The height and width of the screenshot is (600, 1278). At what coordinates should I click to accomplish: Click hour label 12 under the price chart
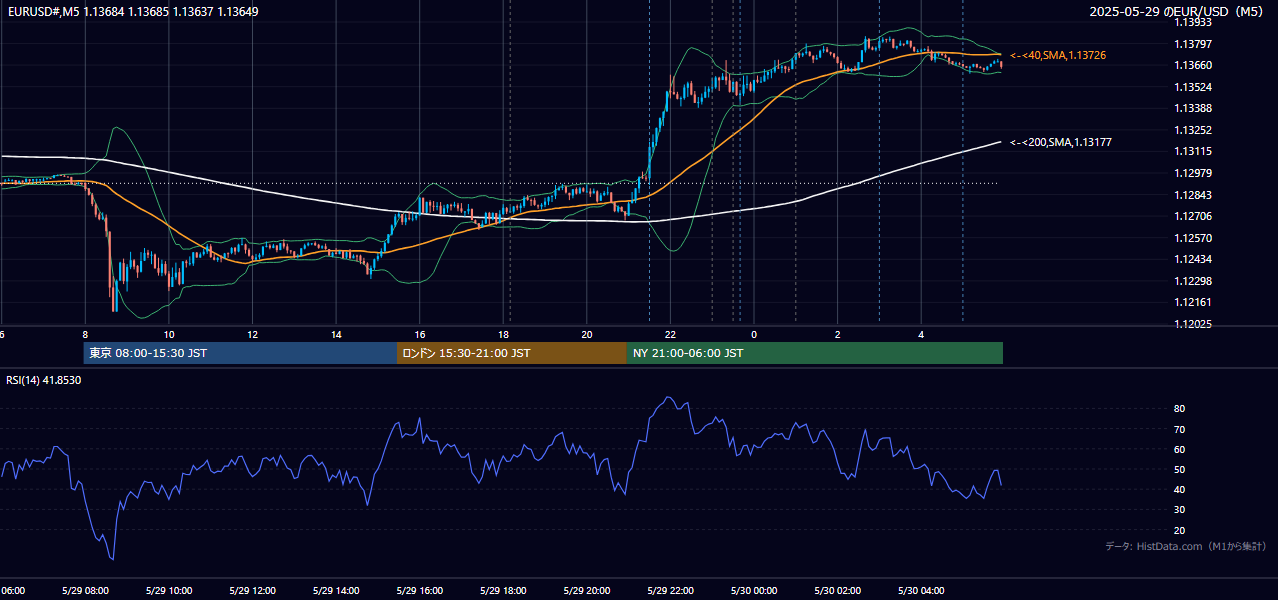tap(253, 335)
